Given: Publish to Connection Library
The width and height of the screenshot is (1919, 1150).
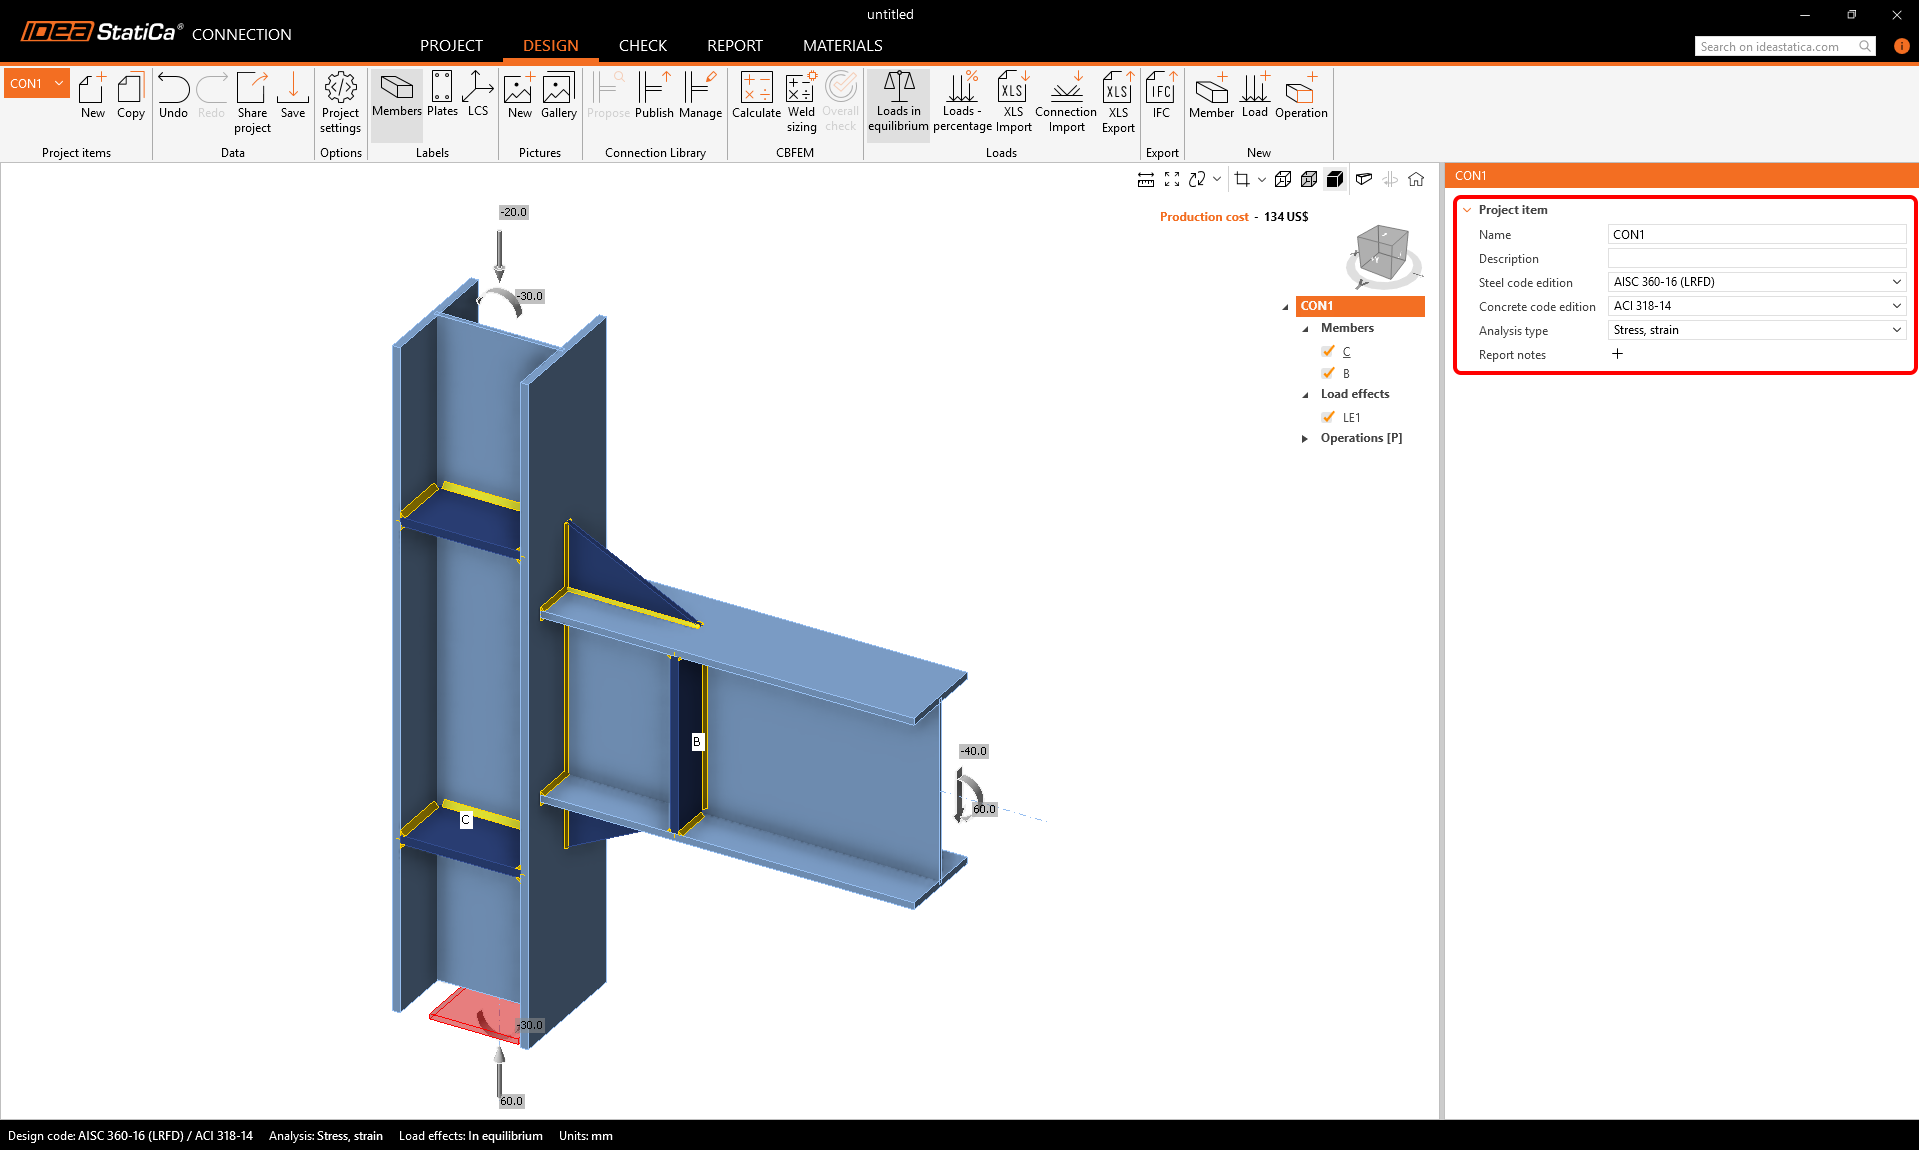Looking at the screenshot, I should [654, 96].
